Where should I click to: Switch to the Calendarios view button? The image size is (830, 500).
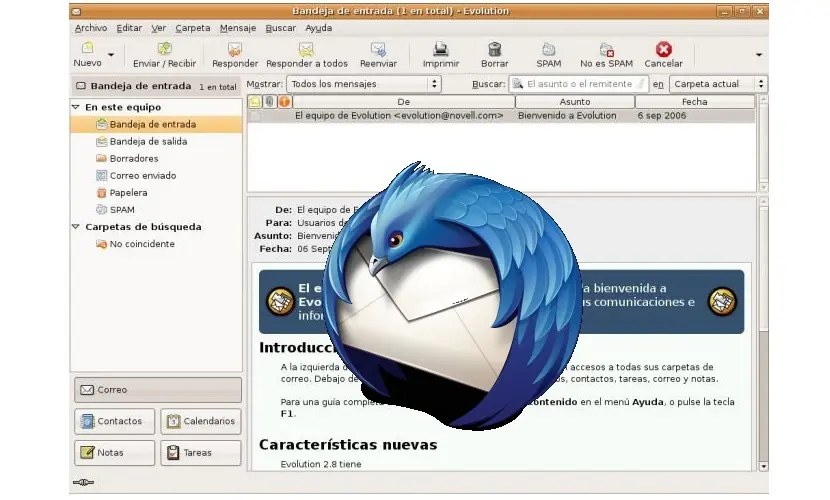coord(201,421)
